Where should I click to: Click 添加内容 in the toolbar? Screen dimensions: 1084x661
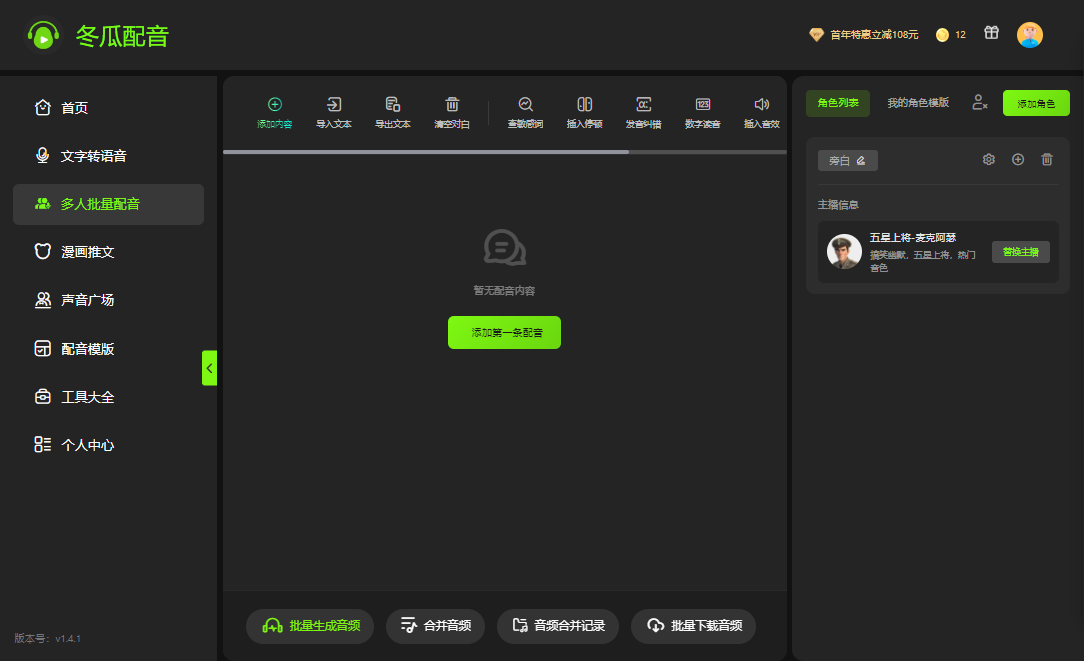coord(274,113)
